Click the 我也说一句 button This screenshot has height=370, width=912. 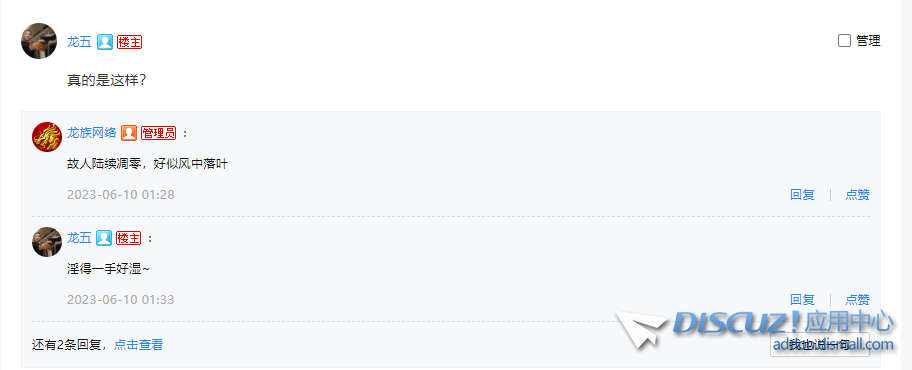tap(820, 344)
